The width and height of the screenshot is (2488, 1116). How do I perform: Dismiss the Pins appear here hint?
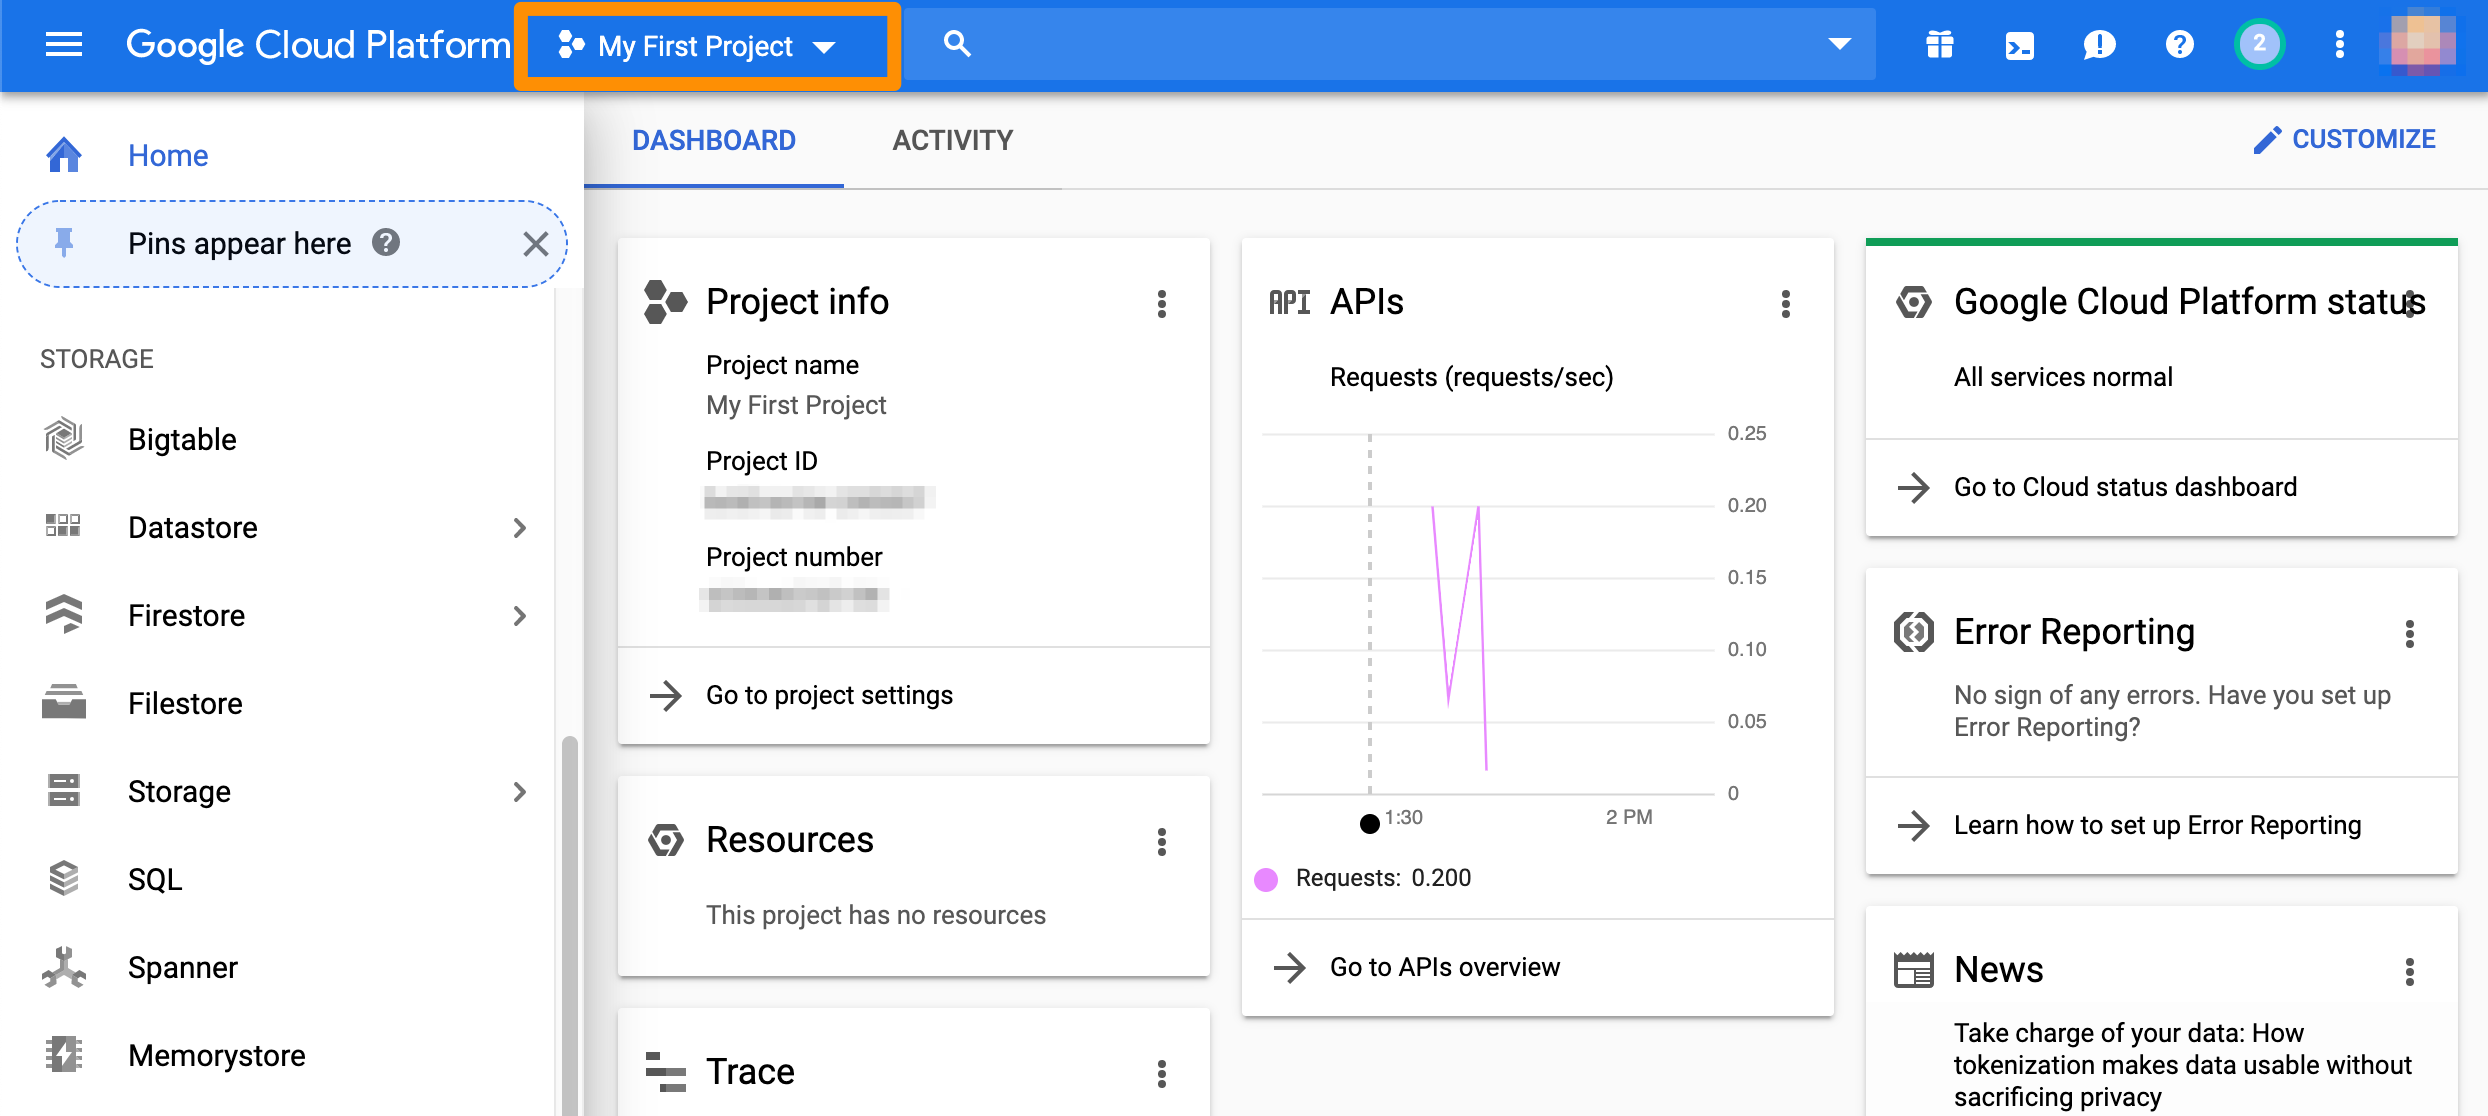[536, 244]
